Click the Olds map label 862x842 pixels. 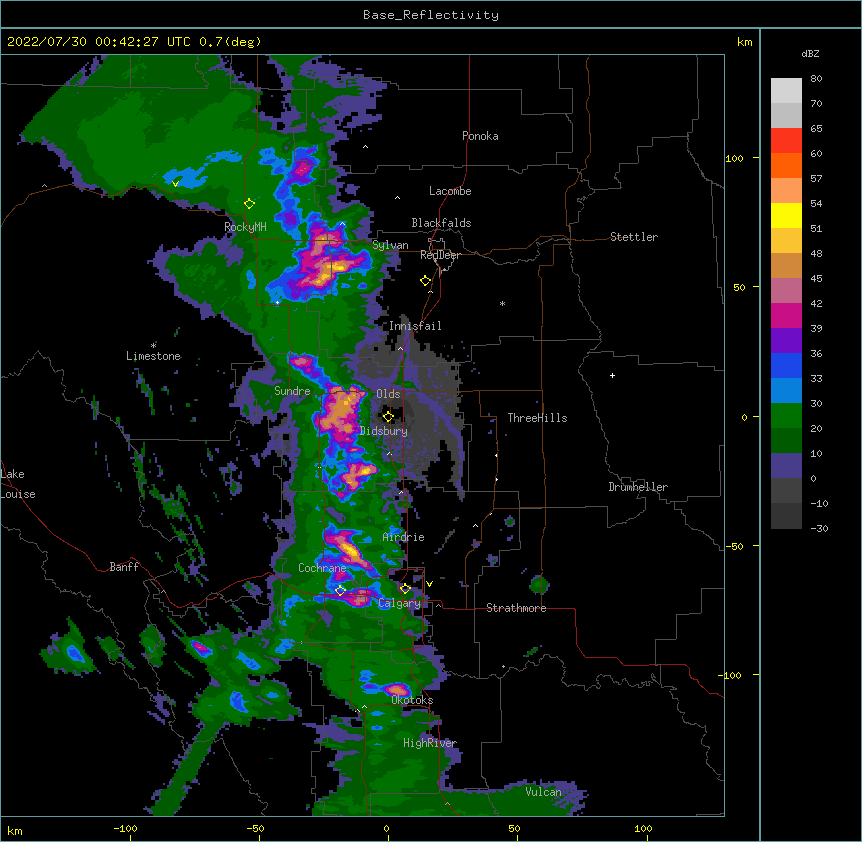point(388,394)
